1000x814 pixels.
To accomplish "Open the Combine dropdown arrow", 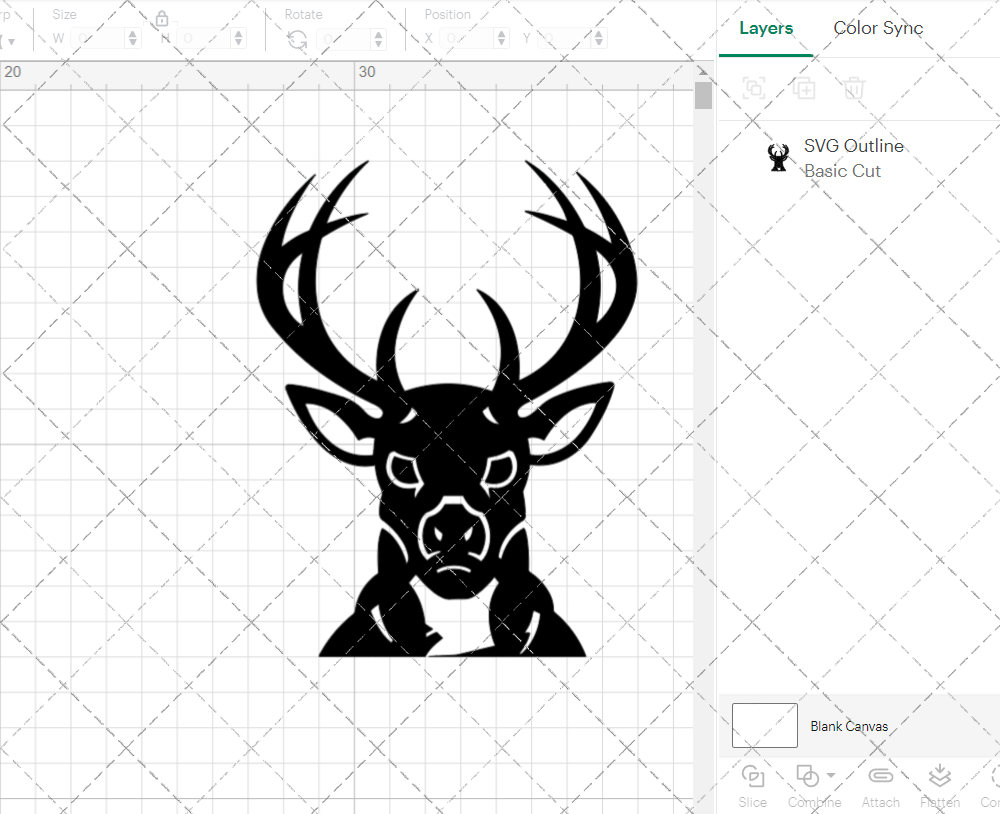I will pos(831,776).
